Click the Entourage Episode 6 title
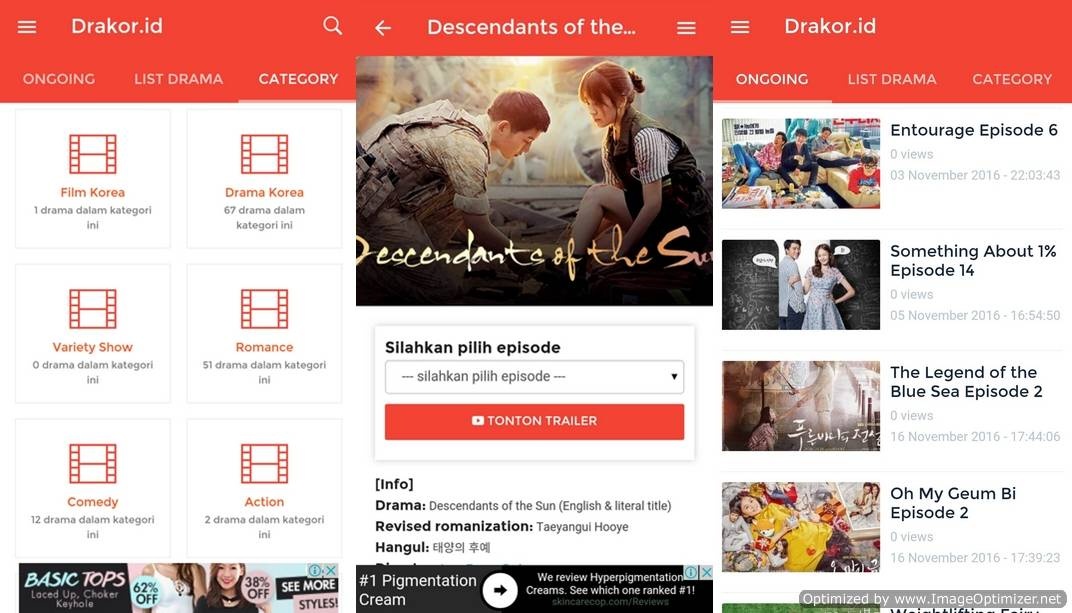Screen dimensions: 1072x613 point(974,130)
